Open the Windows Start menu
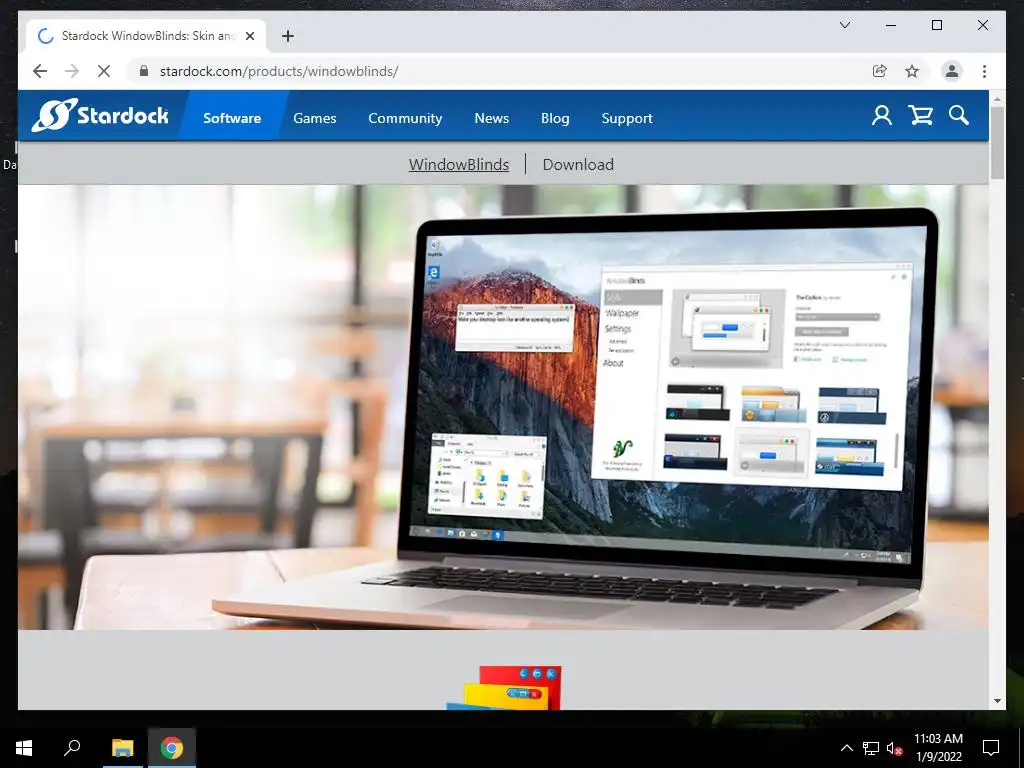Image resolution: width=1024 pixels, height=768 pixels. [x=24, y=748]
